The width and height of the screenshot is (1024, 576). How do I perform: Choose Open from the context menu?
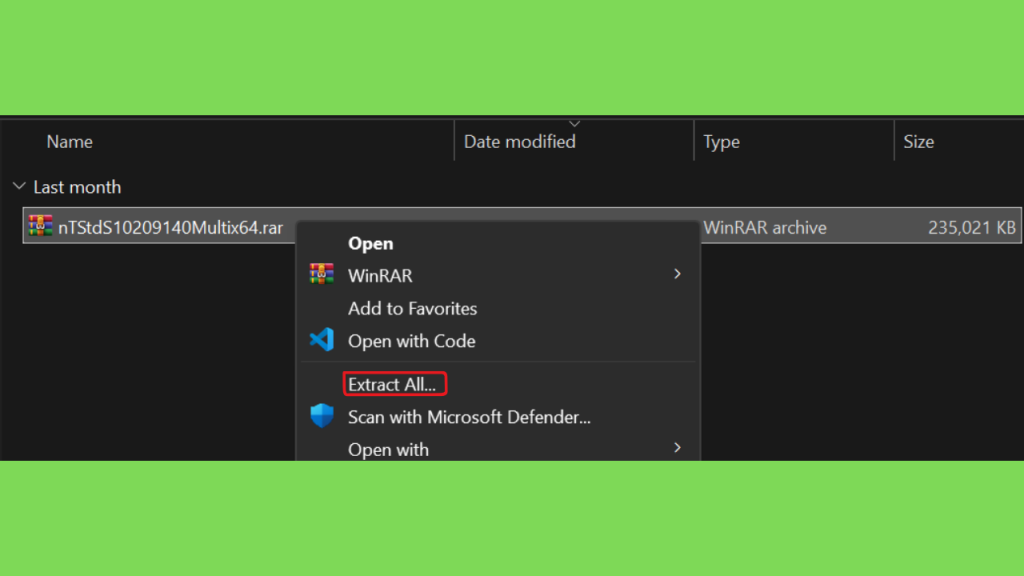370,244
